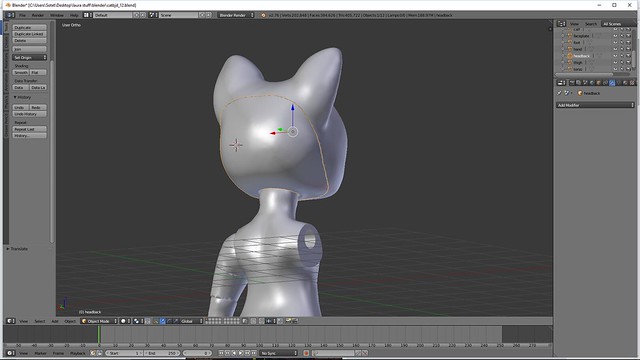The width and height of the screenshot is (640, 360).
Task: Click the Undo History button
Action: click(29, 114)
